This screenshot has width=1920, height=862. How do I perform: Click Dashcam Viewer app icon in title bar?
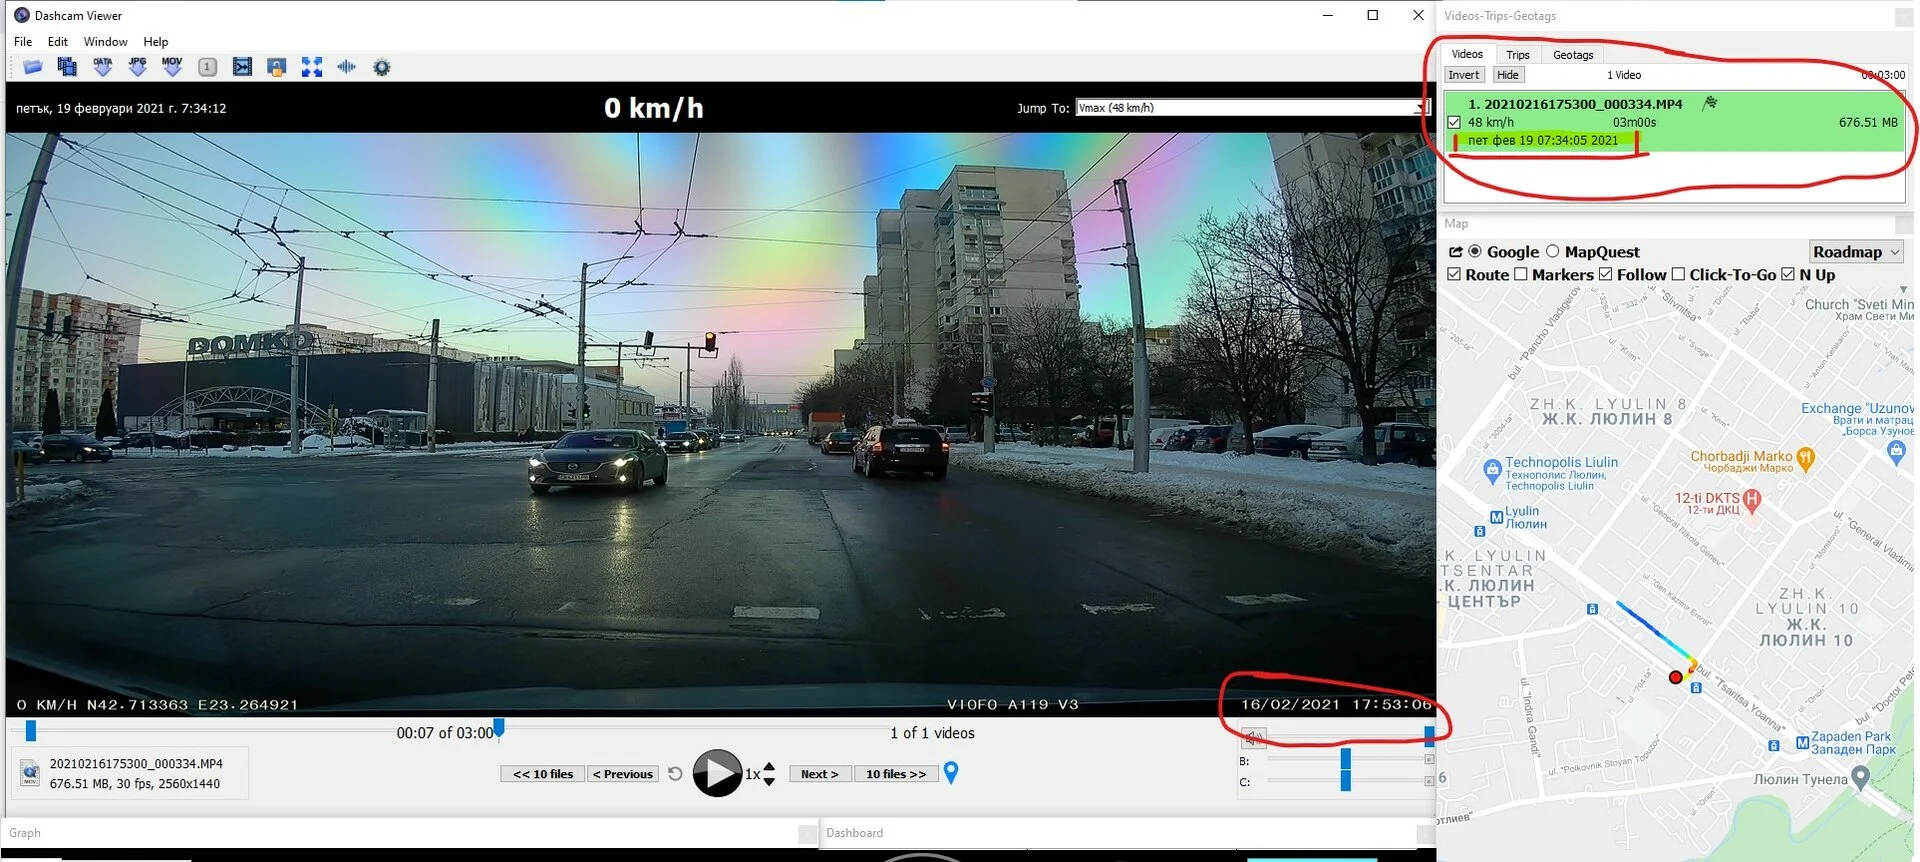point(22,15)
